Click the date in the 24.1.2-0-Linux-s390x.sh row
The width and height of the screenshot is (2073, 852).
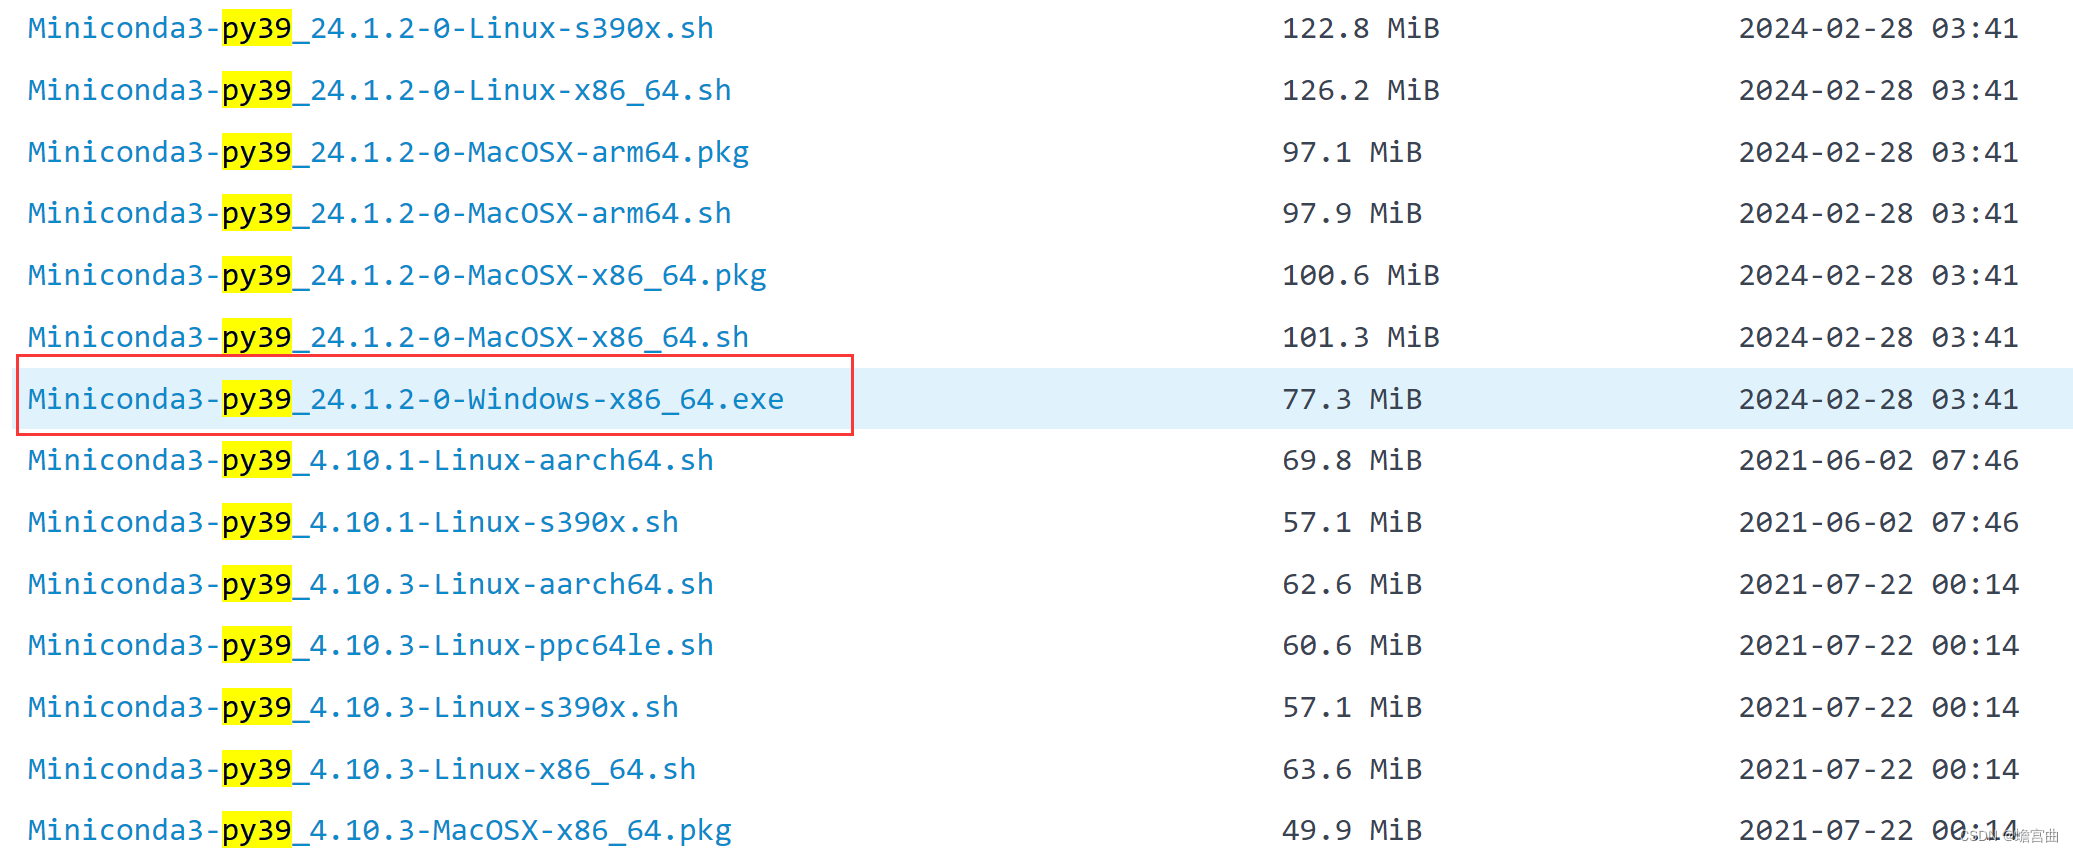tap(1879, 29)
